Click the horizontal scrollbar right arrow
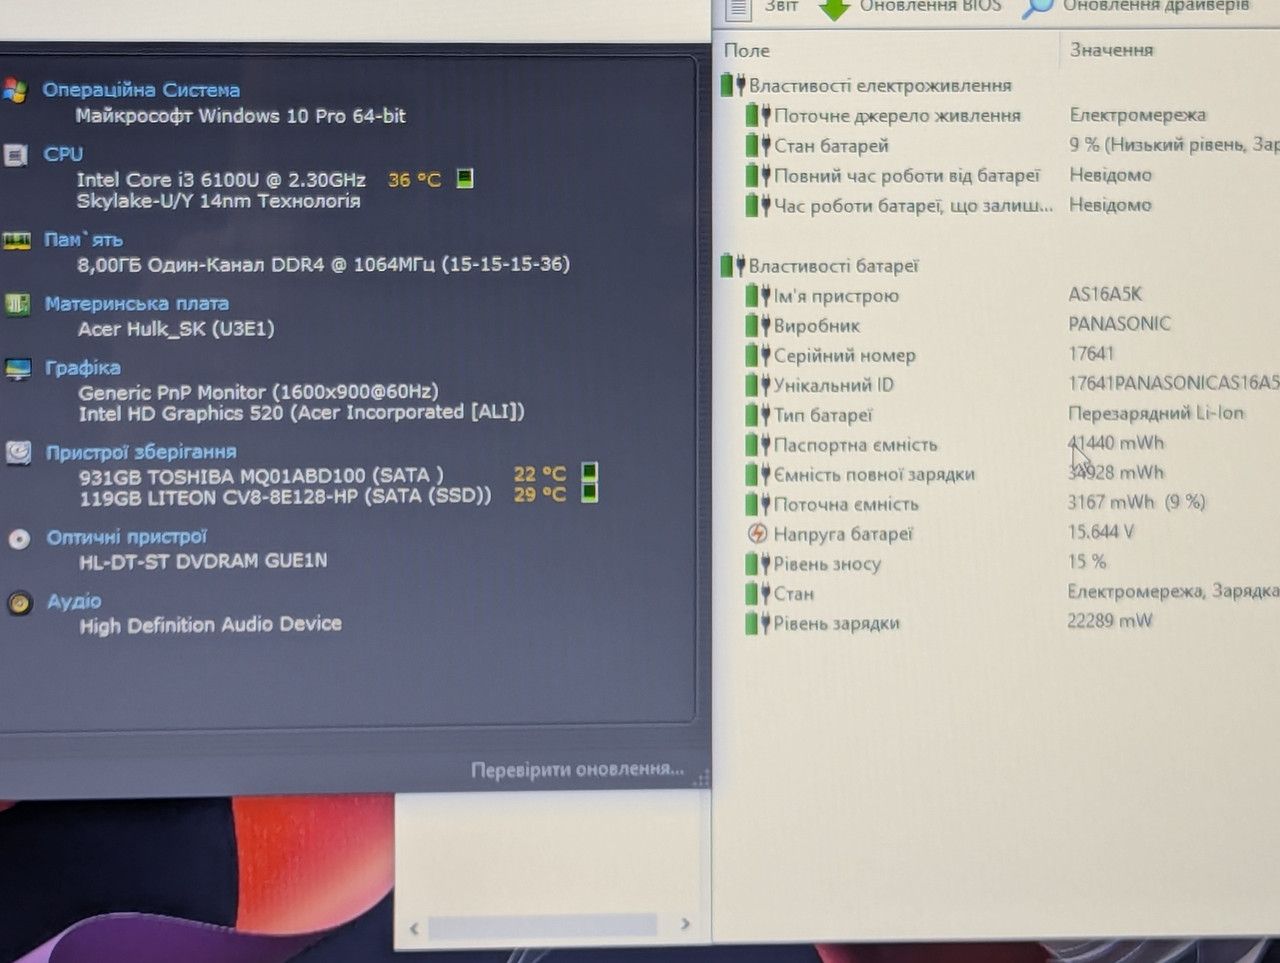Image resolution: width=1280 pixels, height=963 pixels. click(x=685, y=925)
